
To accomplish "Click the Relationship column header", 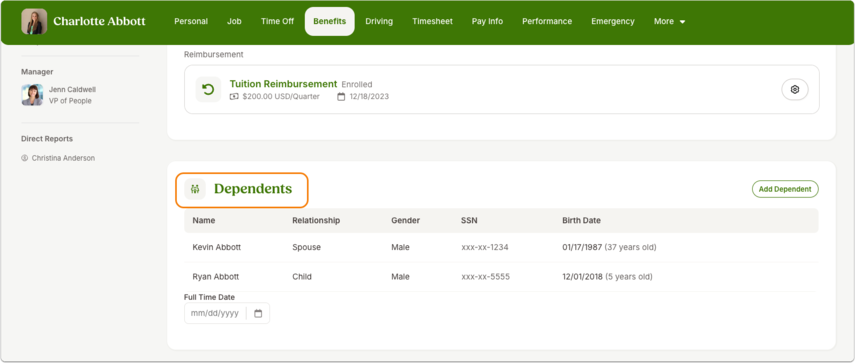I will pyautogui.click(x=316, y=221).
